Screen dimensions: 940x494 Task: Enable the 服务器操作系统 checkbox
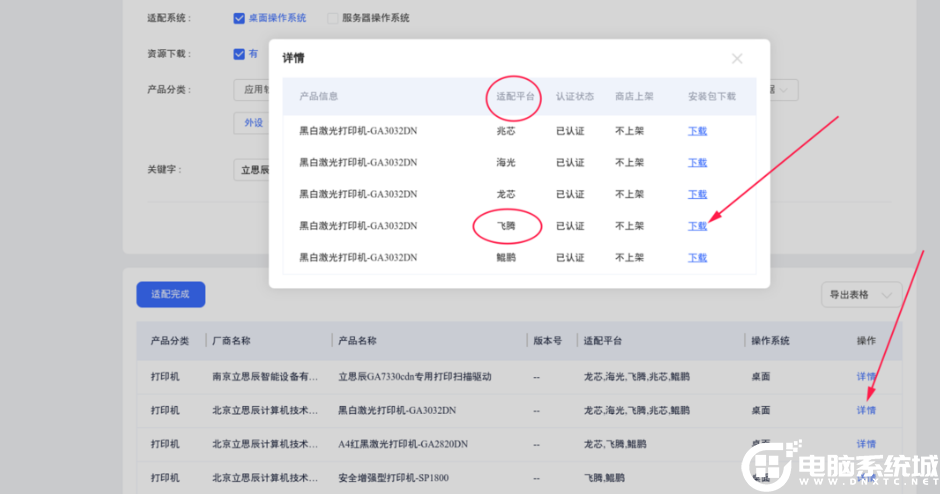click(x=332, y=18)
